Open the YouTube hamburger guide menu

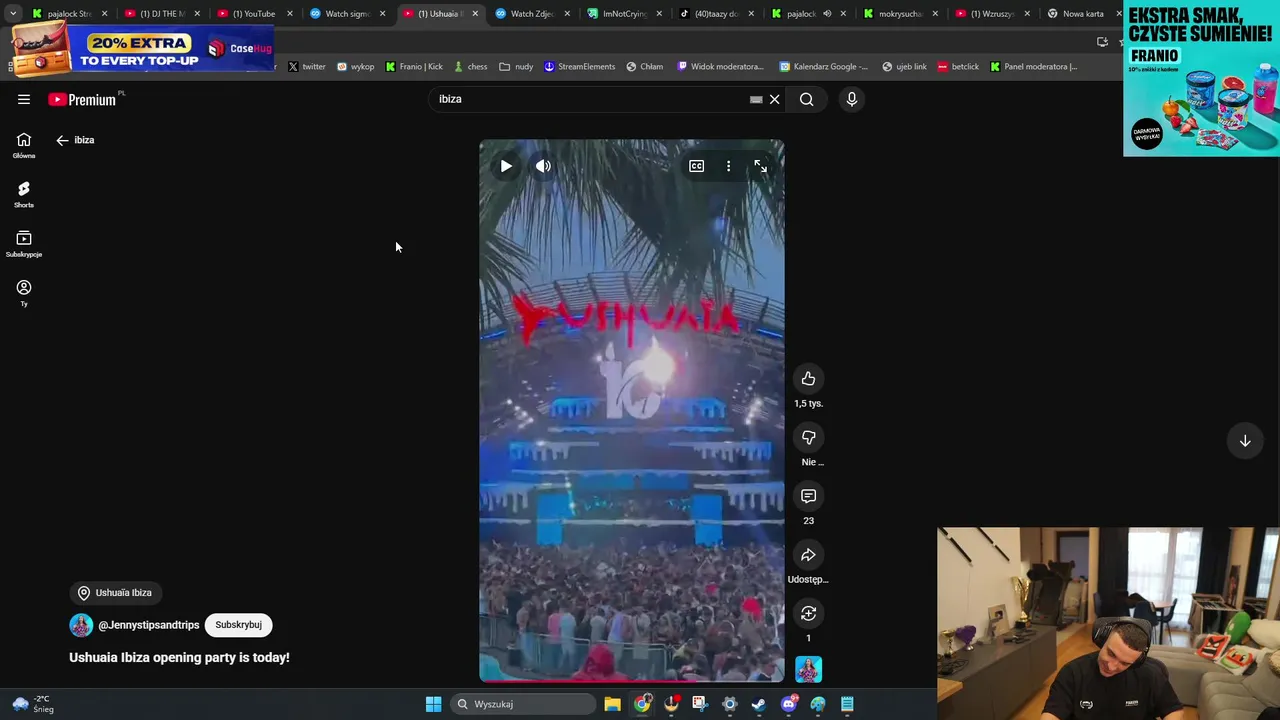(x=24, y=99)
